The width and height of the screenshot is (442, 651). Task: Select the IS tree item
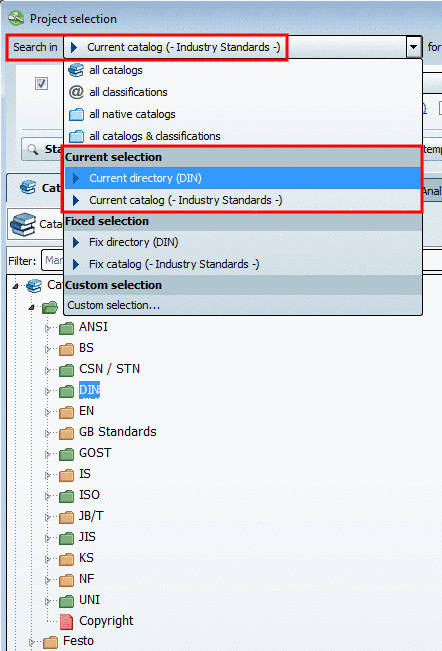coord(85,474)
